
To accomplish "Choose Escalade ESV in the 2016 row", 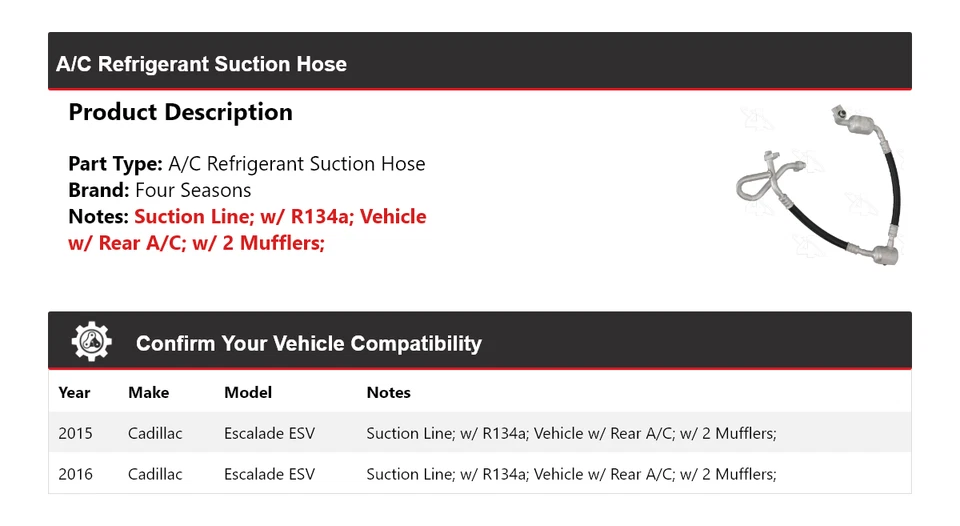I will [x=269, y=474].
